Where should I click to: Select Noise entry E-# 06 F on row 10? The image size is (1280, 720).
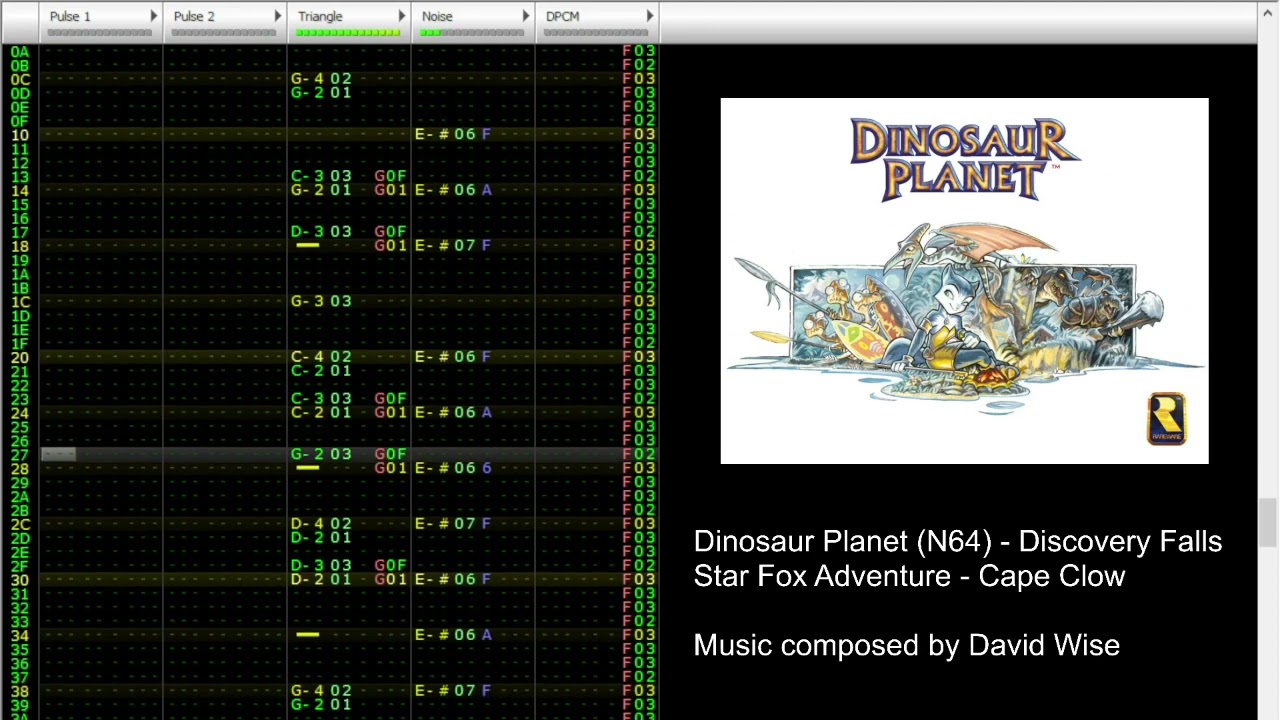point(453,134)
